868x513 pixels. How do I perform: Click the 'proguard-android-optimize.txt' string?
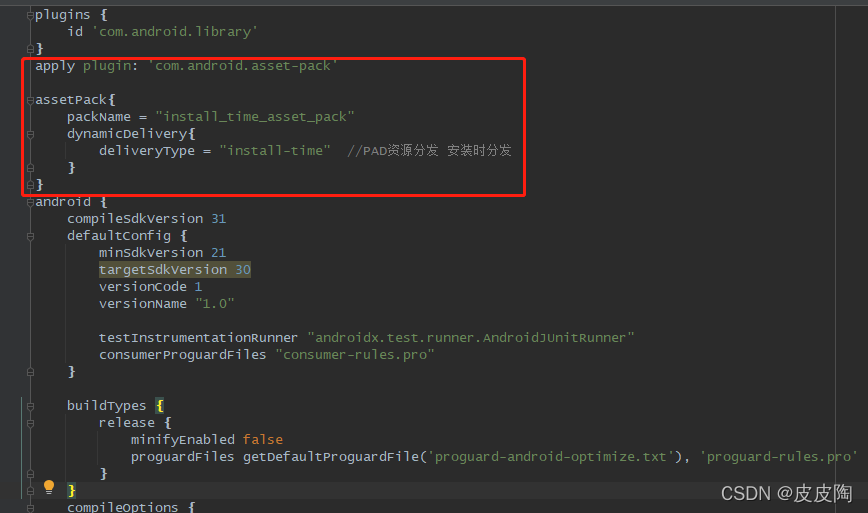coord(551,457)
